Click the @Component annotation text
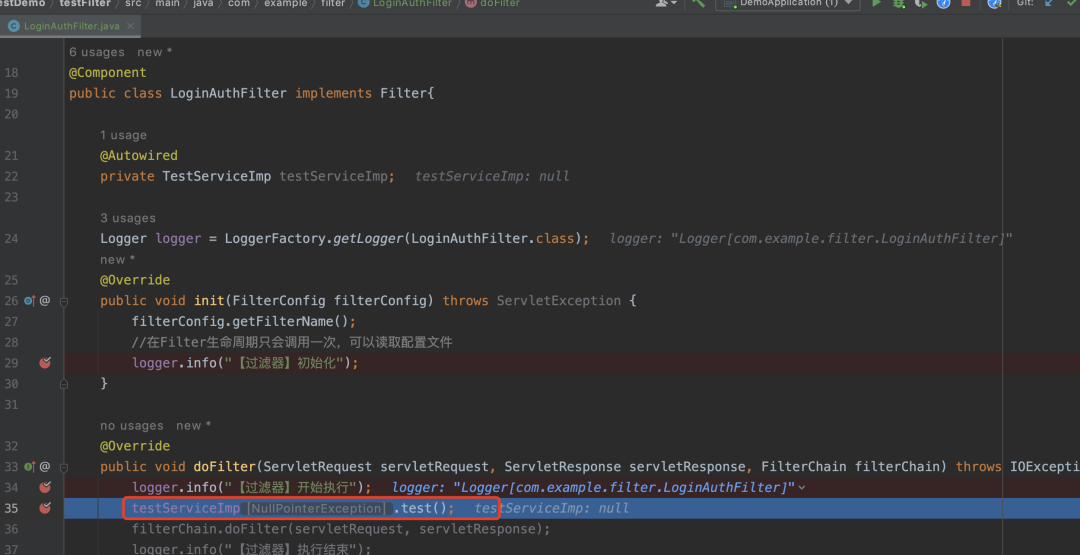Screen dimensions: 1080x555 tap(107, 73)
